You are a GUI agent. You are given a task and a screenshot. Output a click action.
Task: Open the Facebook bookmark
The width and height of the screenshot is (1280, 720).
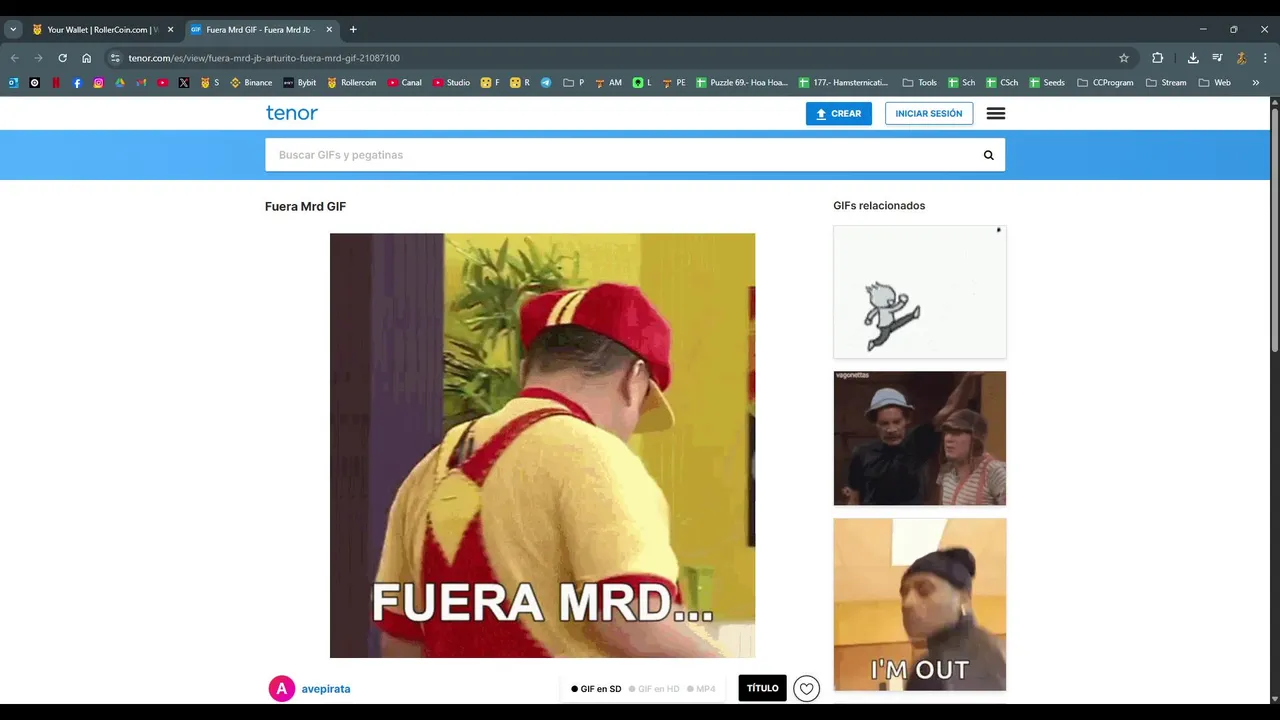pos(77,83)
